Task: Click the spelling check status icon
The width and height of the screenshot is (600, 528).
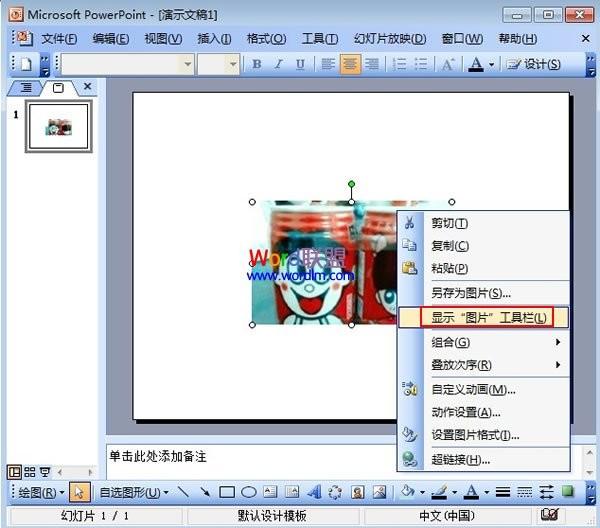Action: coord(550,515)
